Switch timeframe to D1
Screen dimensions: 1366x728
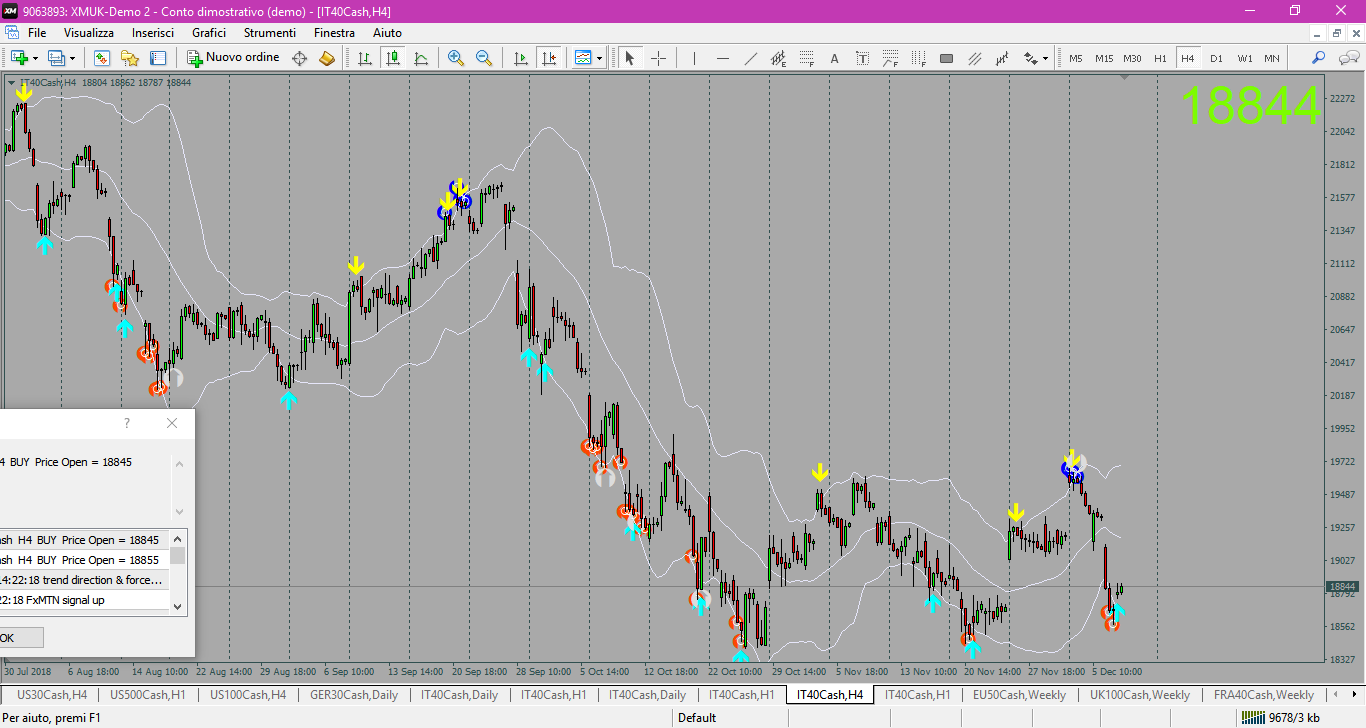point(1216,58)
